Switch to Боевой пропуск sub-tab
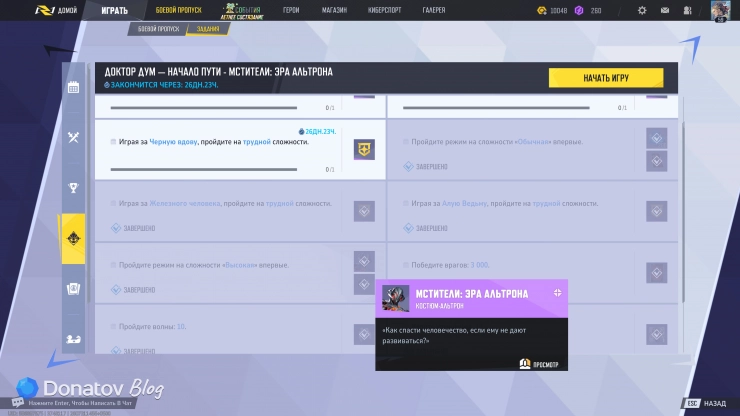Image resolution: width=740 pixels, height=416 pixels. click(x=158, y=29)
